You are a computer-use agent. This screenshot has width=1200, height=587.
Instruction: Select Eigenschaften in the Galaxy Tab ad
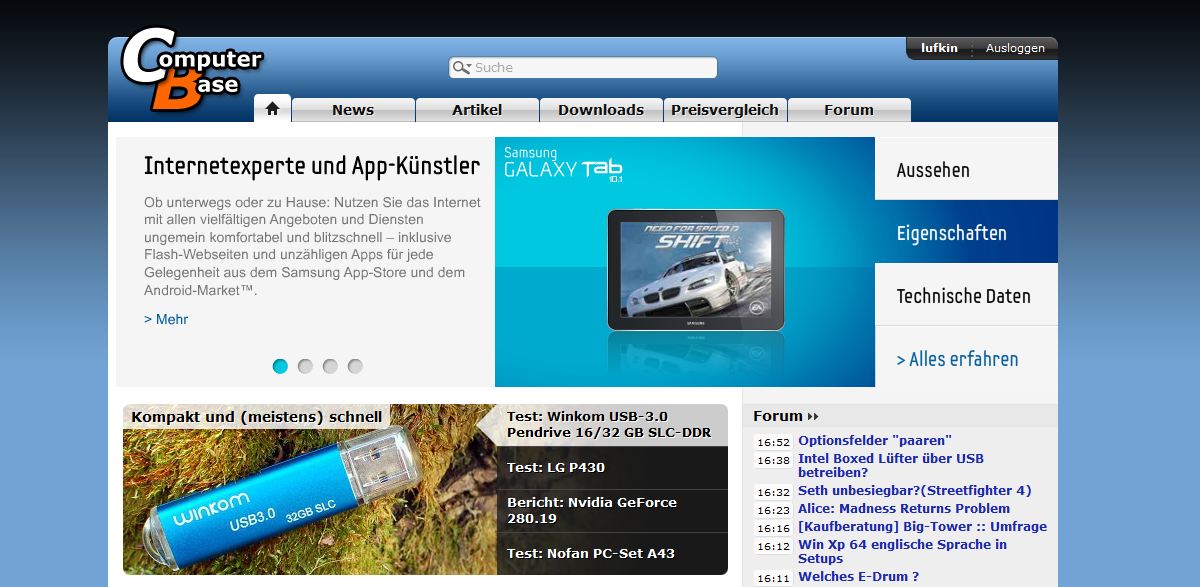coord(966,232)
